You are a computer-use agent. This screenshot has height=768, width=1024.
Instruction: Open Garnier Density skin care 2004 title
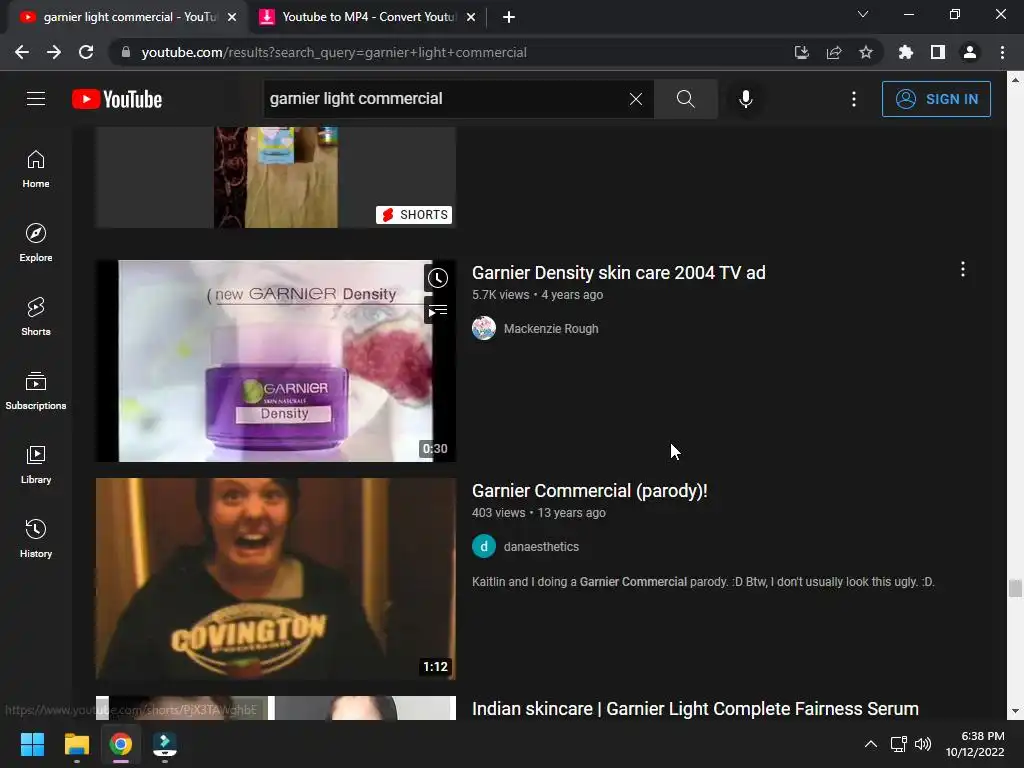618,272
